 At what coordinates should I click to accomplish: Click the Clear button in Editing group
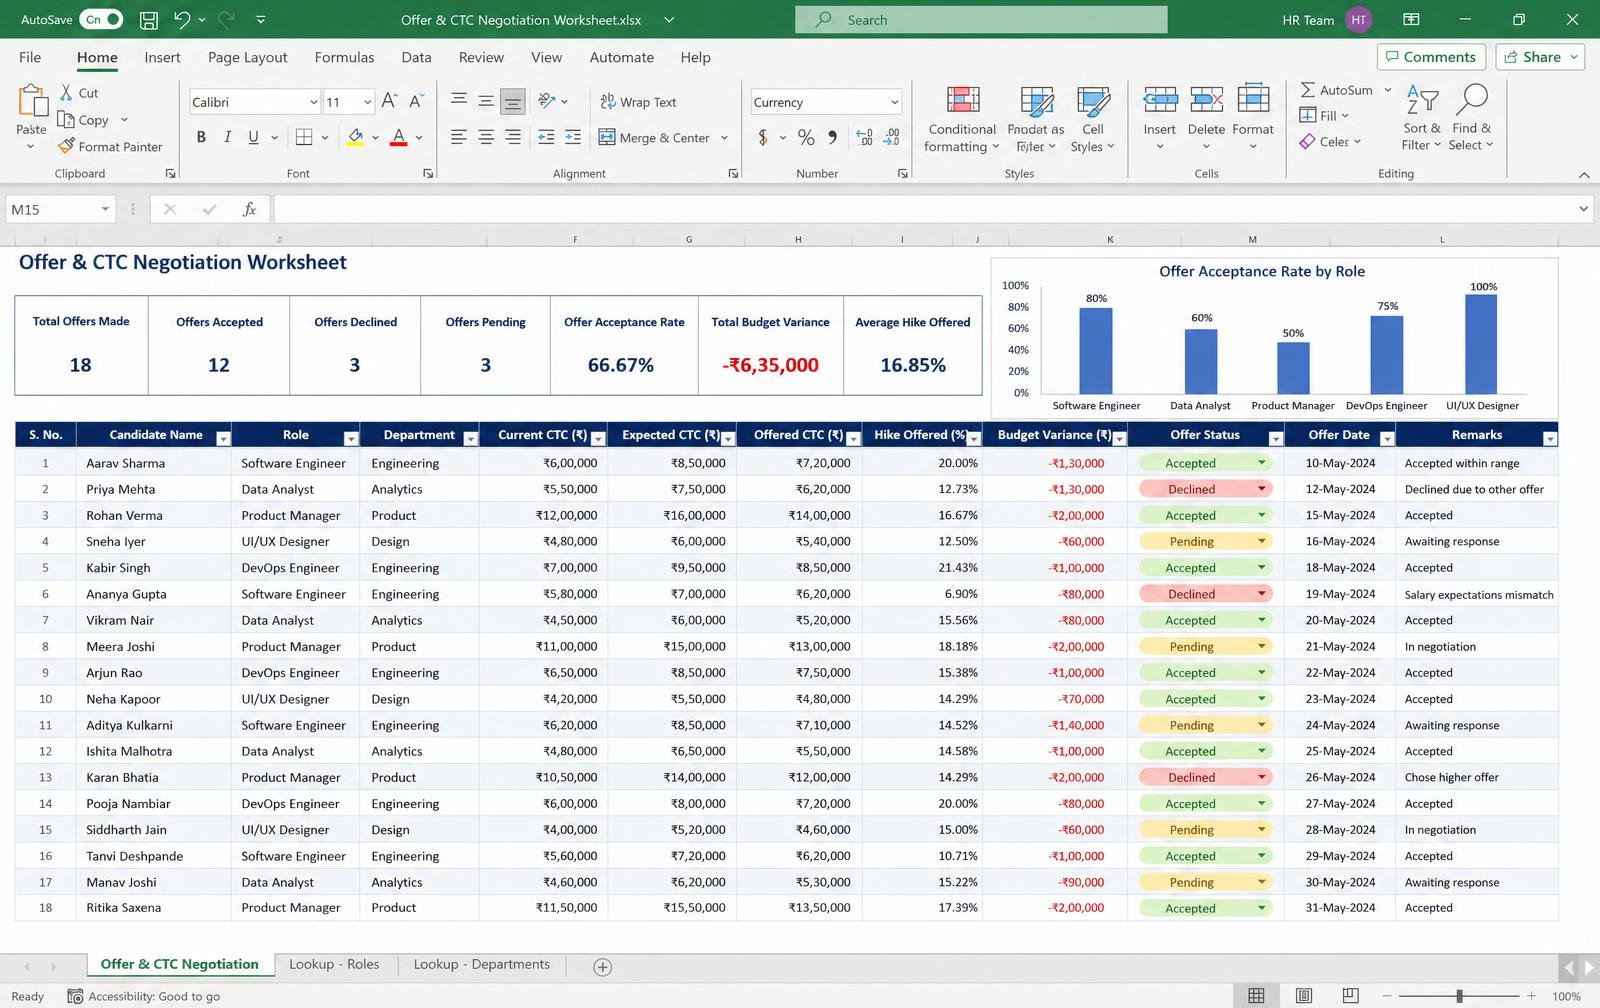coord(1330,142)
